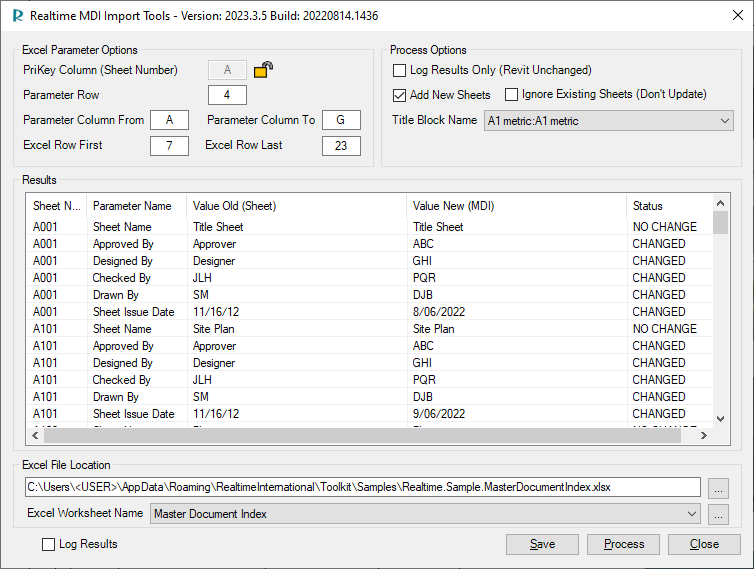Click the vertical scrollbar thumb in Results
Viewport: 754px width, 569px height.
pyautogui.click(x=720, y=223)
